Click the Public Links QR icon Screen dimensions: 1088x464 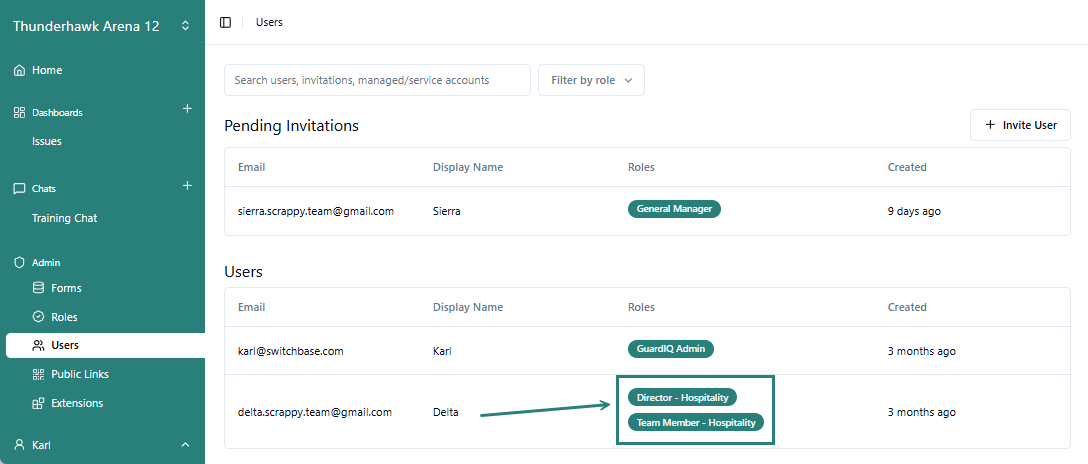pos(38,374)
